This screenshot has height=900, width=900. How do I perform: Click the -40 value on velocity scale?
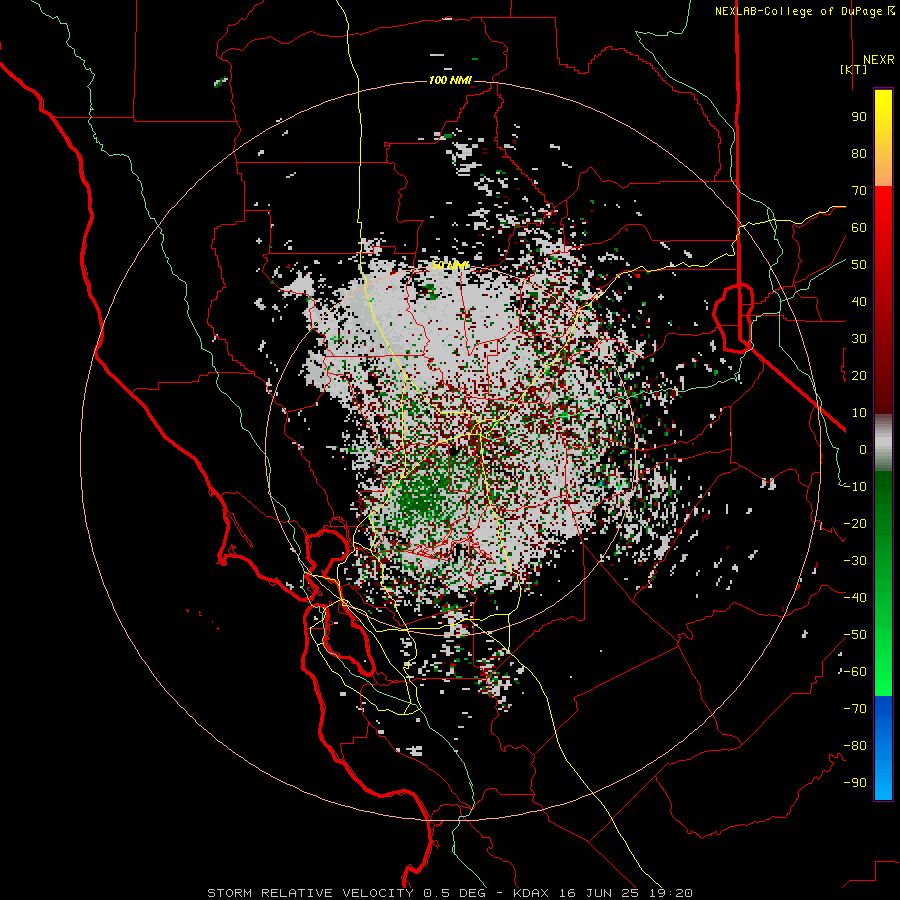(855, 598)
